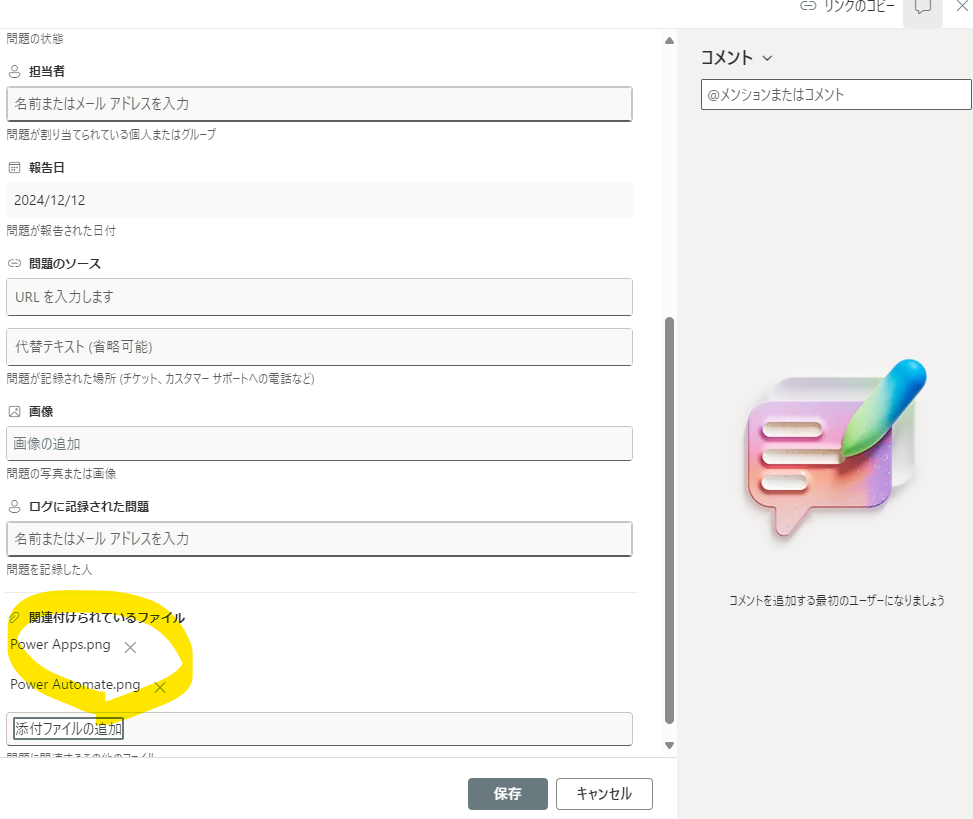The height and width of the screenshot is (819, 973).
Task: Click the 問題の写真または画像 description text
Action: (61, 474)
